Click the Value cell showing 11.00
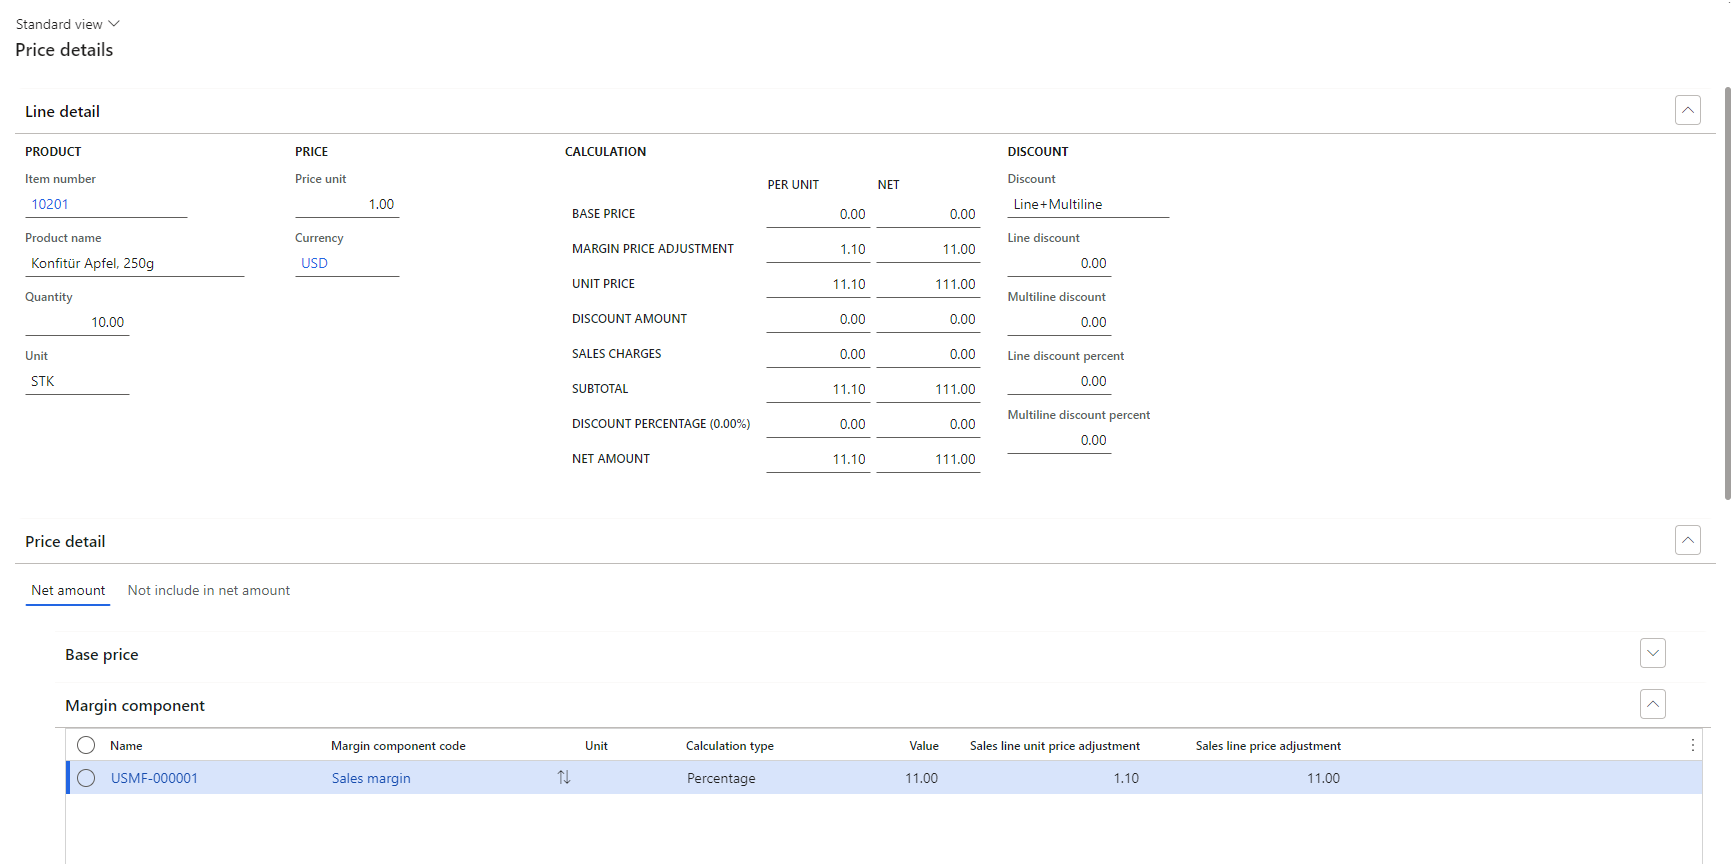 (921, 778)
